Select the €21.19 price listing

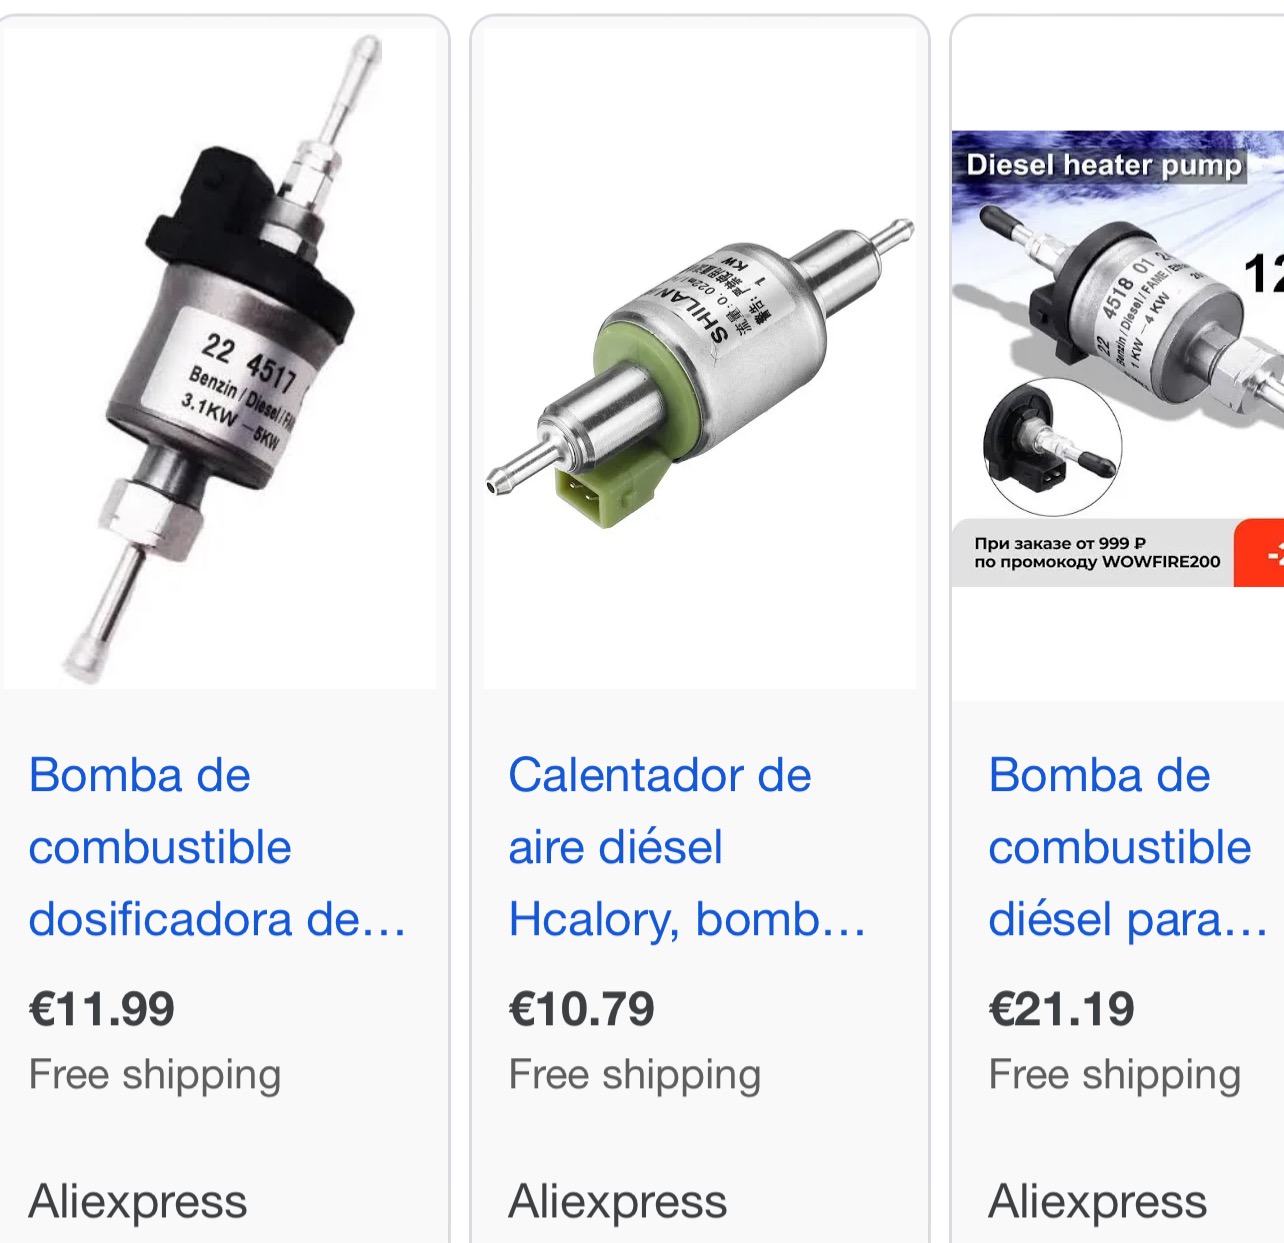click(x=1062, y=1008)
